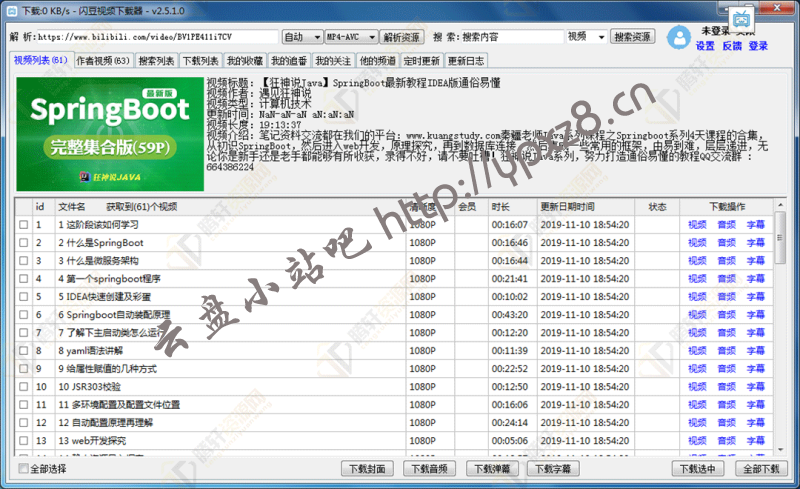
Task: View the 更新日志 tab
Action: click(x=466, y=61)
